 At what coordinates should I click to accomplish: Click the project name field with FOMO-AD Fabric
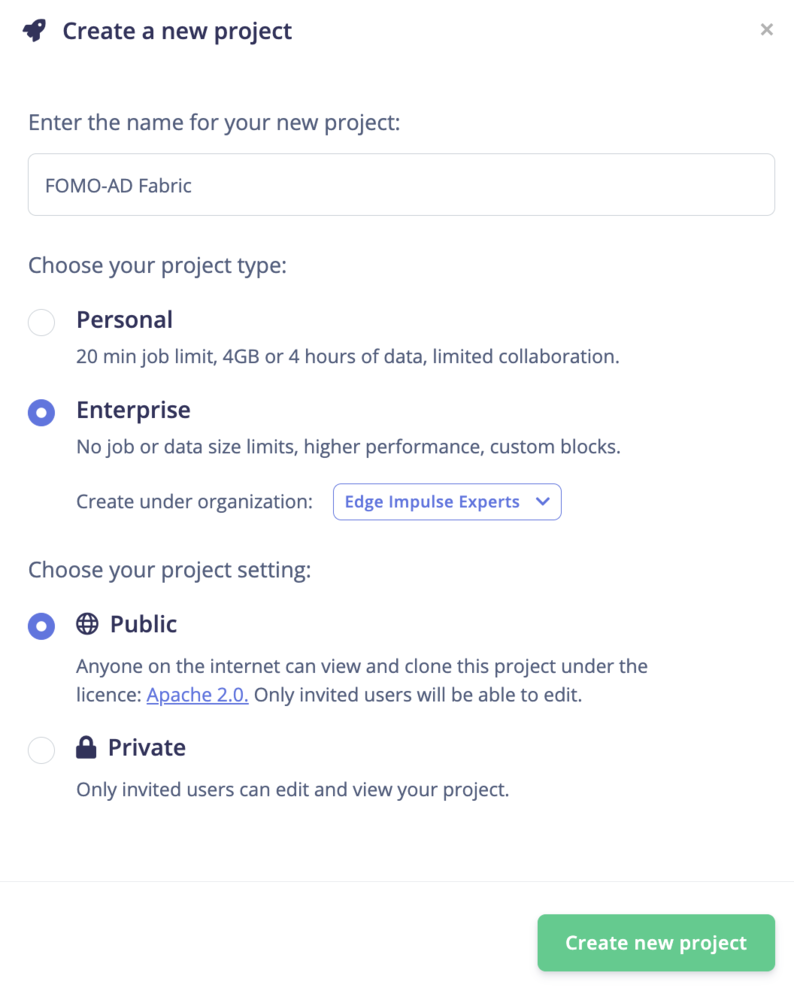coord(401,185)
